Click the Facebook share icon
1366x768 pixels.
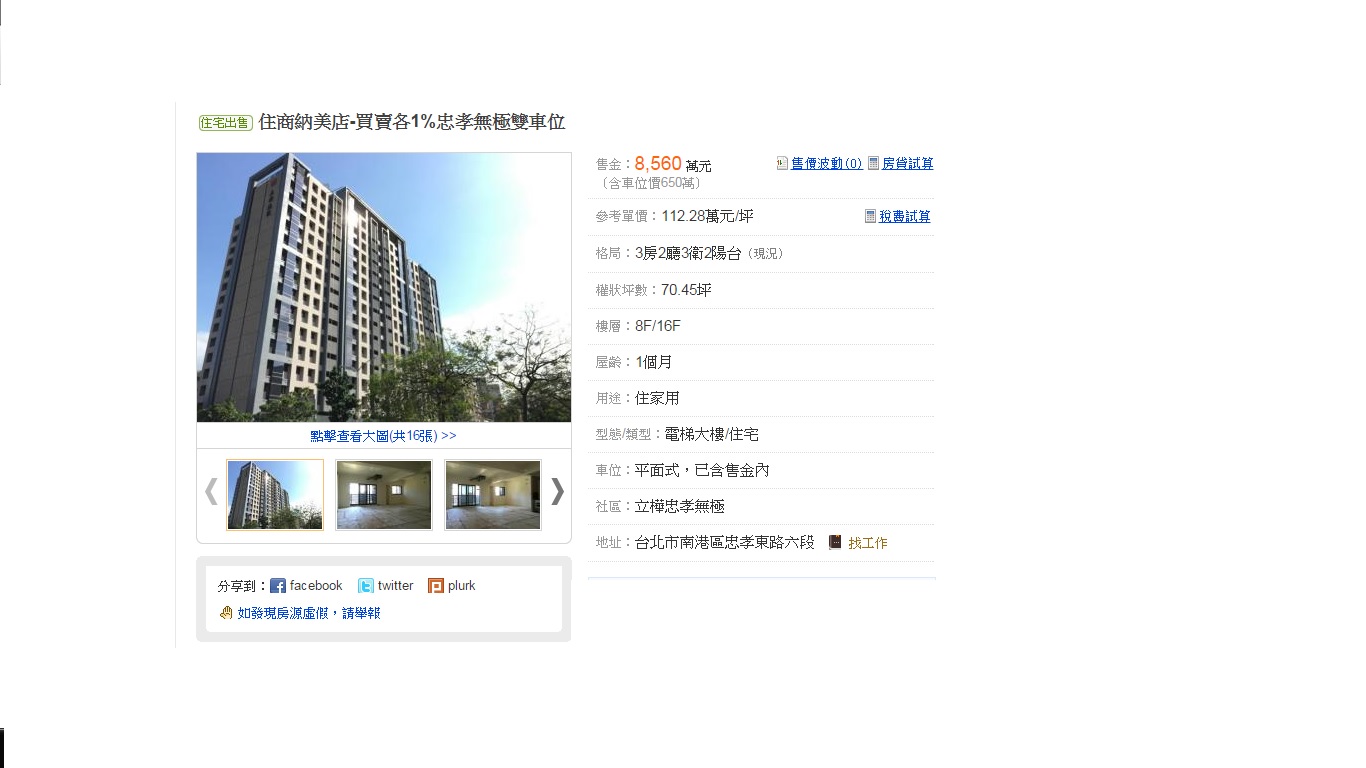tap(278, 586)
